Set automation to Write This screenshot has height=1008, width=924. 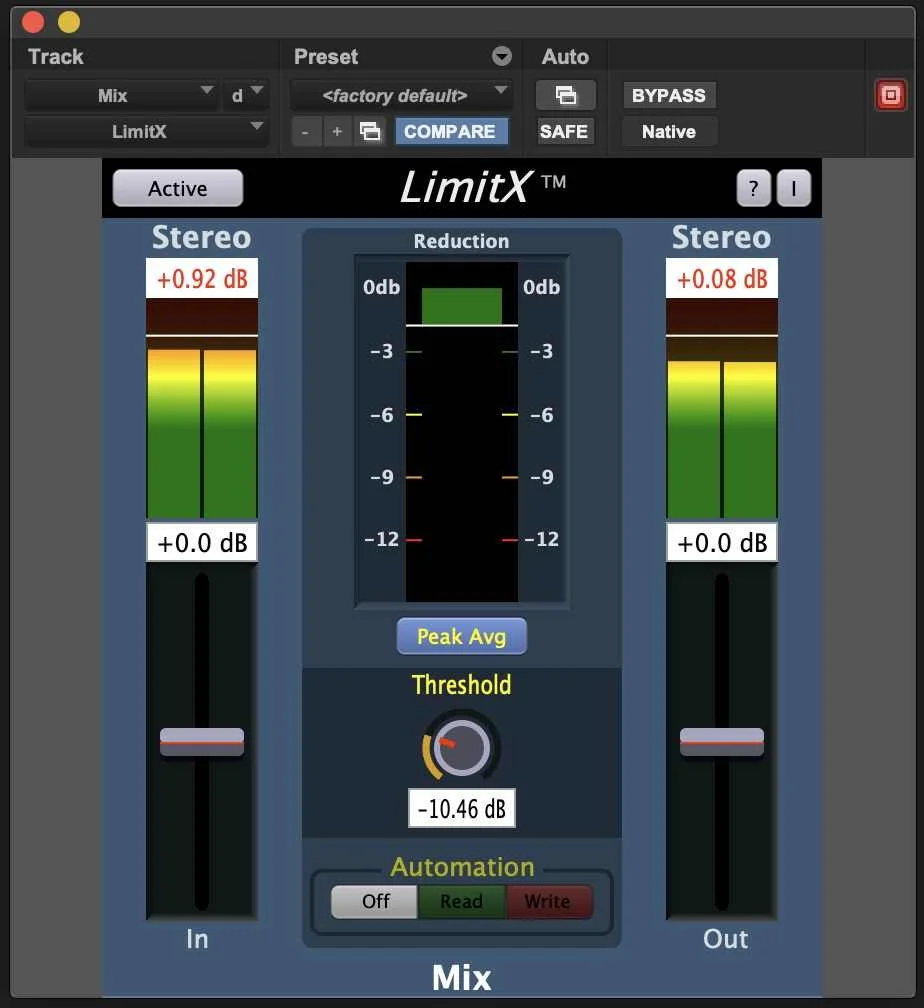(548, 901)
